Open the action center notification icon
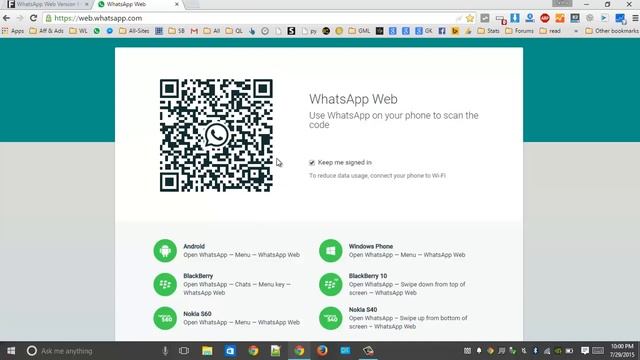Image resolution: width=640 pixels, height=360 pixels. (x=584, y=351)
